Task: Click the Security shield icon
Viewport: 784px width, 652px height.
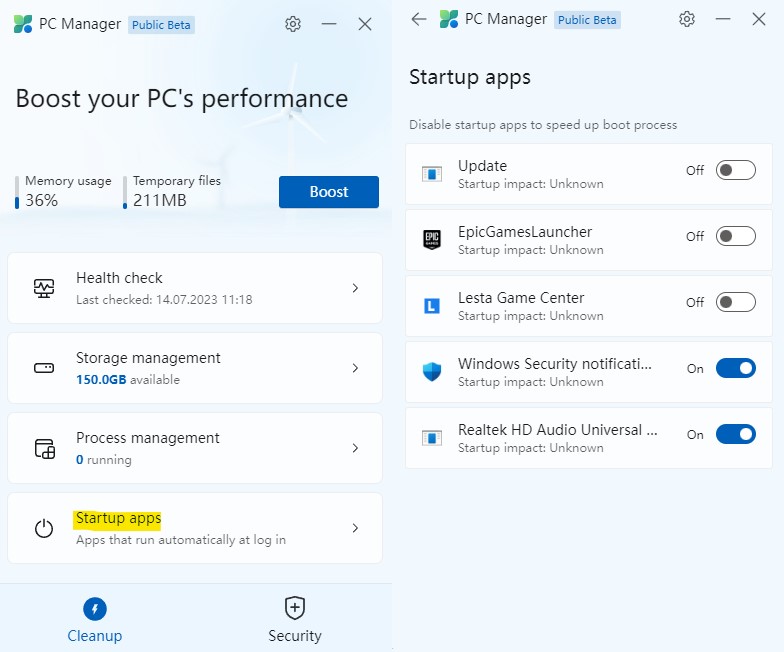Action: click(x=294, y=608)
